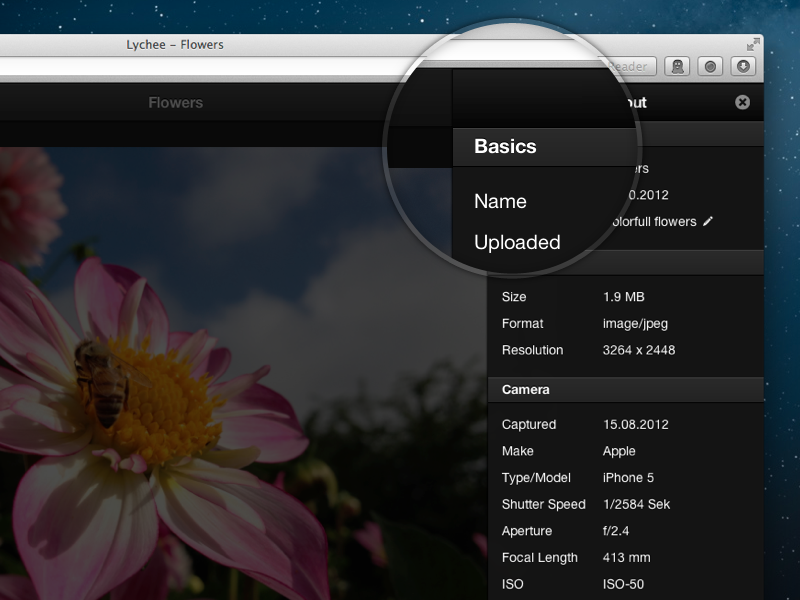Click the Type/Model label
The height and width of the screenshot is (600, 800).
[x=536, y=478]
